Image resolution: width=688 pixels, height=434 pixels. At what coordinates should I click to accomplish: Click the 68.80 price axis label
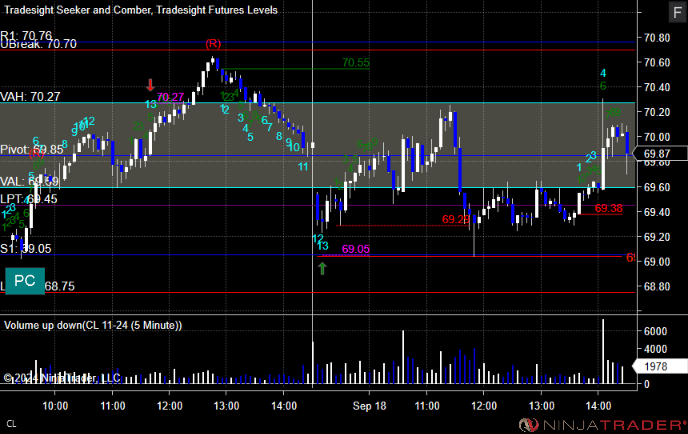point(657,287)
